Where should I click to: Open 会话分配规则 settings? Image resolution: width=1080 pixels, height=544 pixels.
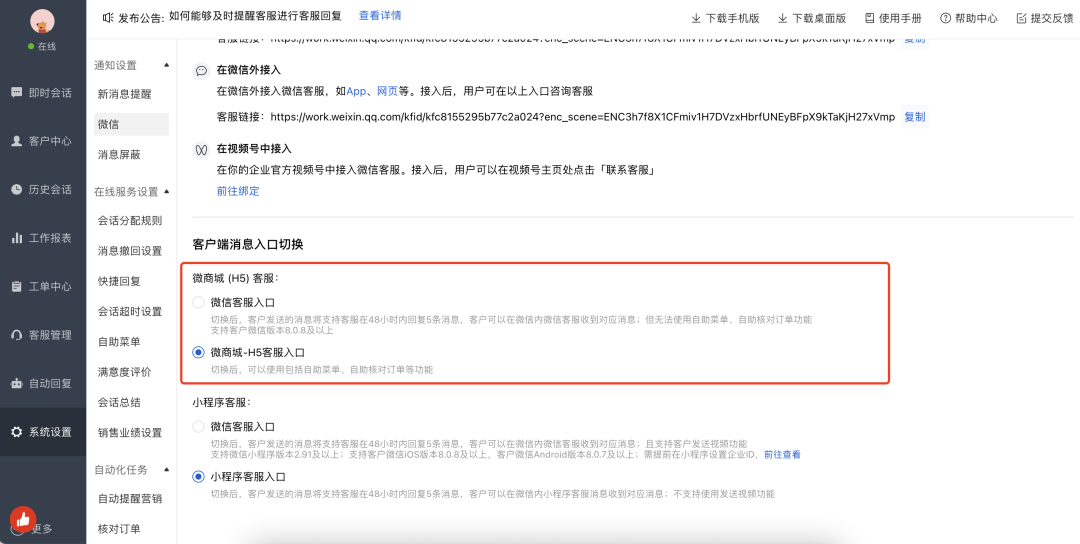(131, 220)
